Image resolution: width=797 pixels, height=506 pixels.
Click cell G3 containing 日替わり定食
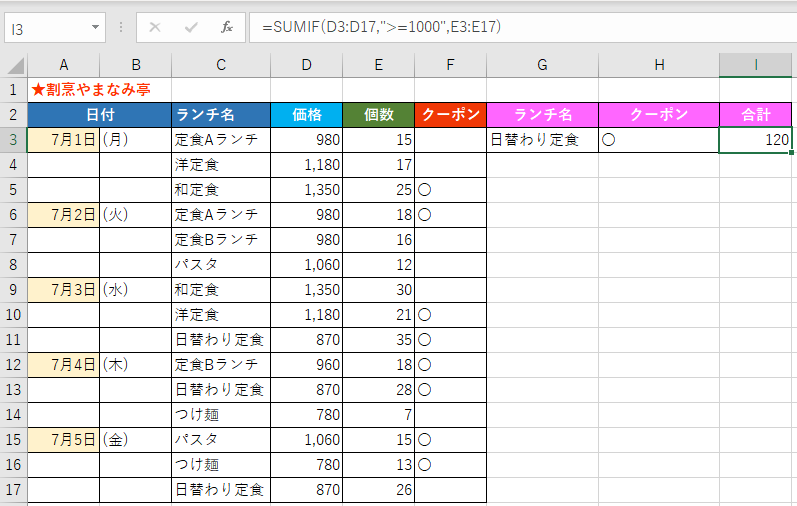pos(542,140)
